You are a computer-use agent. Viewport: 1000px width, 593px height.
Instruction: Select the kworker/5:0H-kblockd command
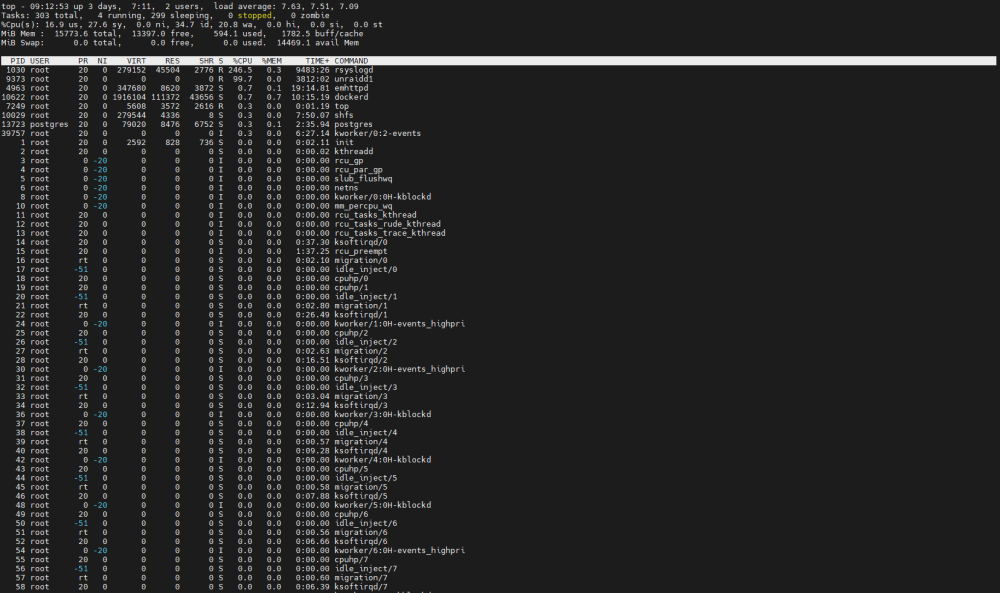[x=383, y=505]
